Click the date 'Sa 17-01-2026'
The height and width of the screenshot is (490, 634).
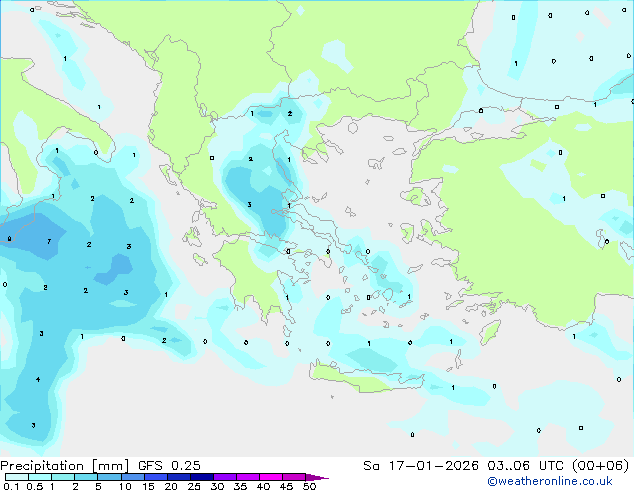421,466
